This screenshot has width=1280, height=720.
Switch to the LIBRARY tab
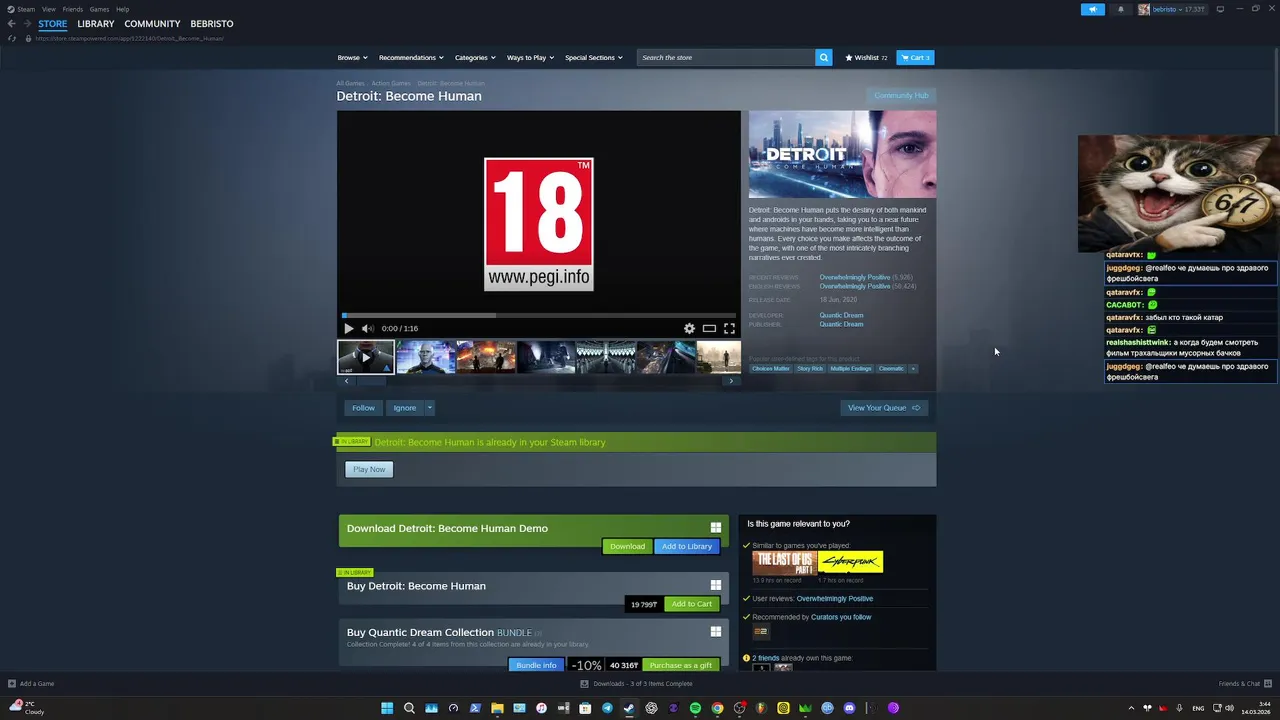tap(96, 24)
